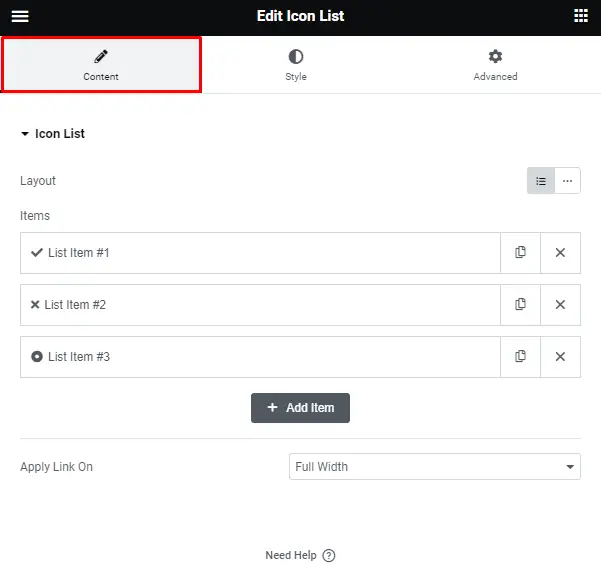Viewport: 601px width, 586px height.
Task: Remove List Item #3
Action: coord(560,357)
